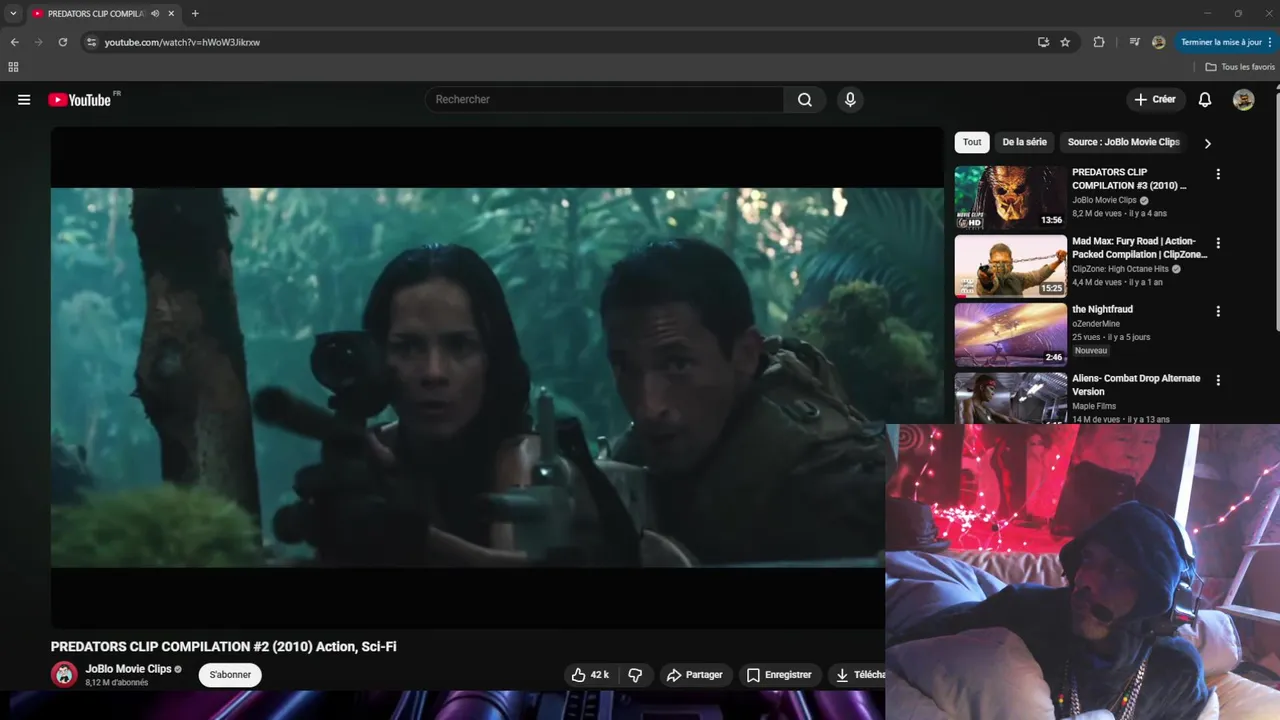Click the Créer button
Image resolution: width=1280 pixels, height=720 pixels.
(x=1155, y=100)
